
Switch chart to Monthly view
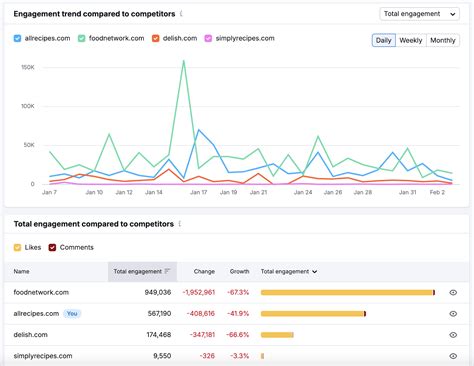point(443,40)
